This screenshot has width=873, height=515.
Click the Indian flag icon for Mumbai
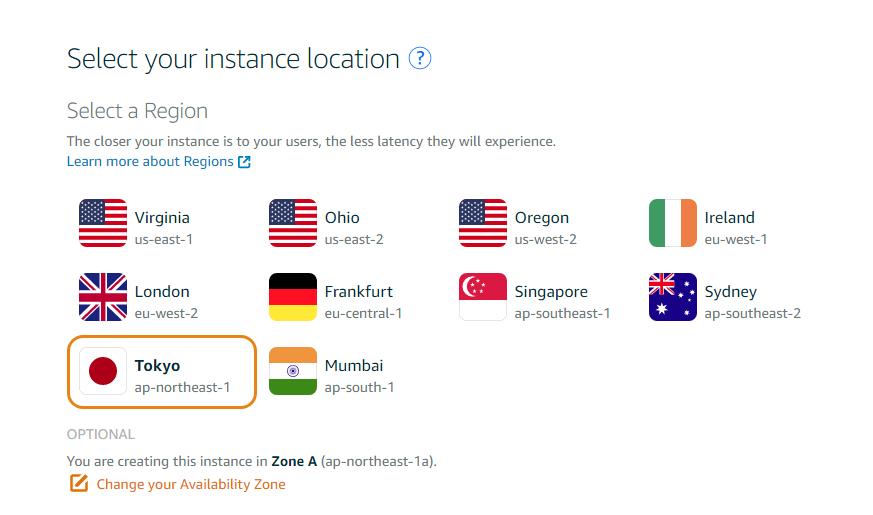(x=293, y=371)
